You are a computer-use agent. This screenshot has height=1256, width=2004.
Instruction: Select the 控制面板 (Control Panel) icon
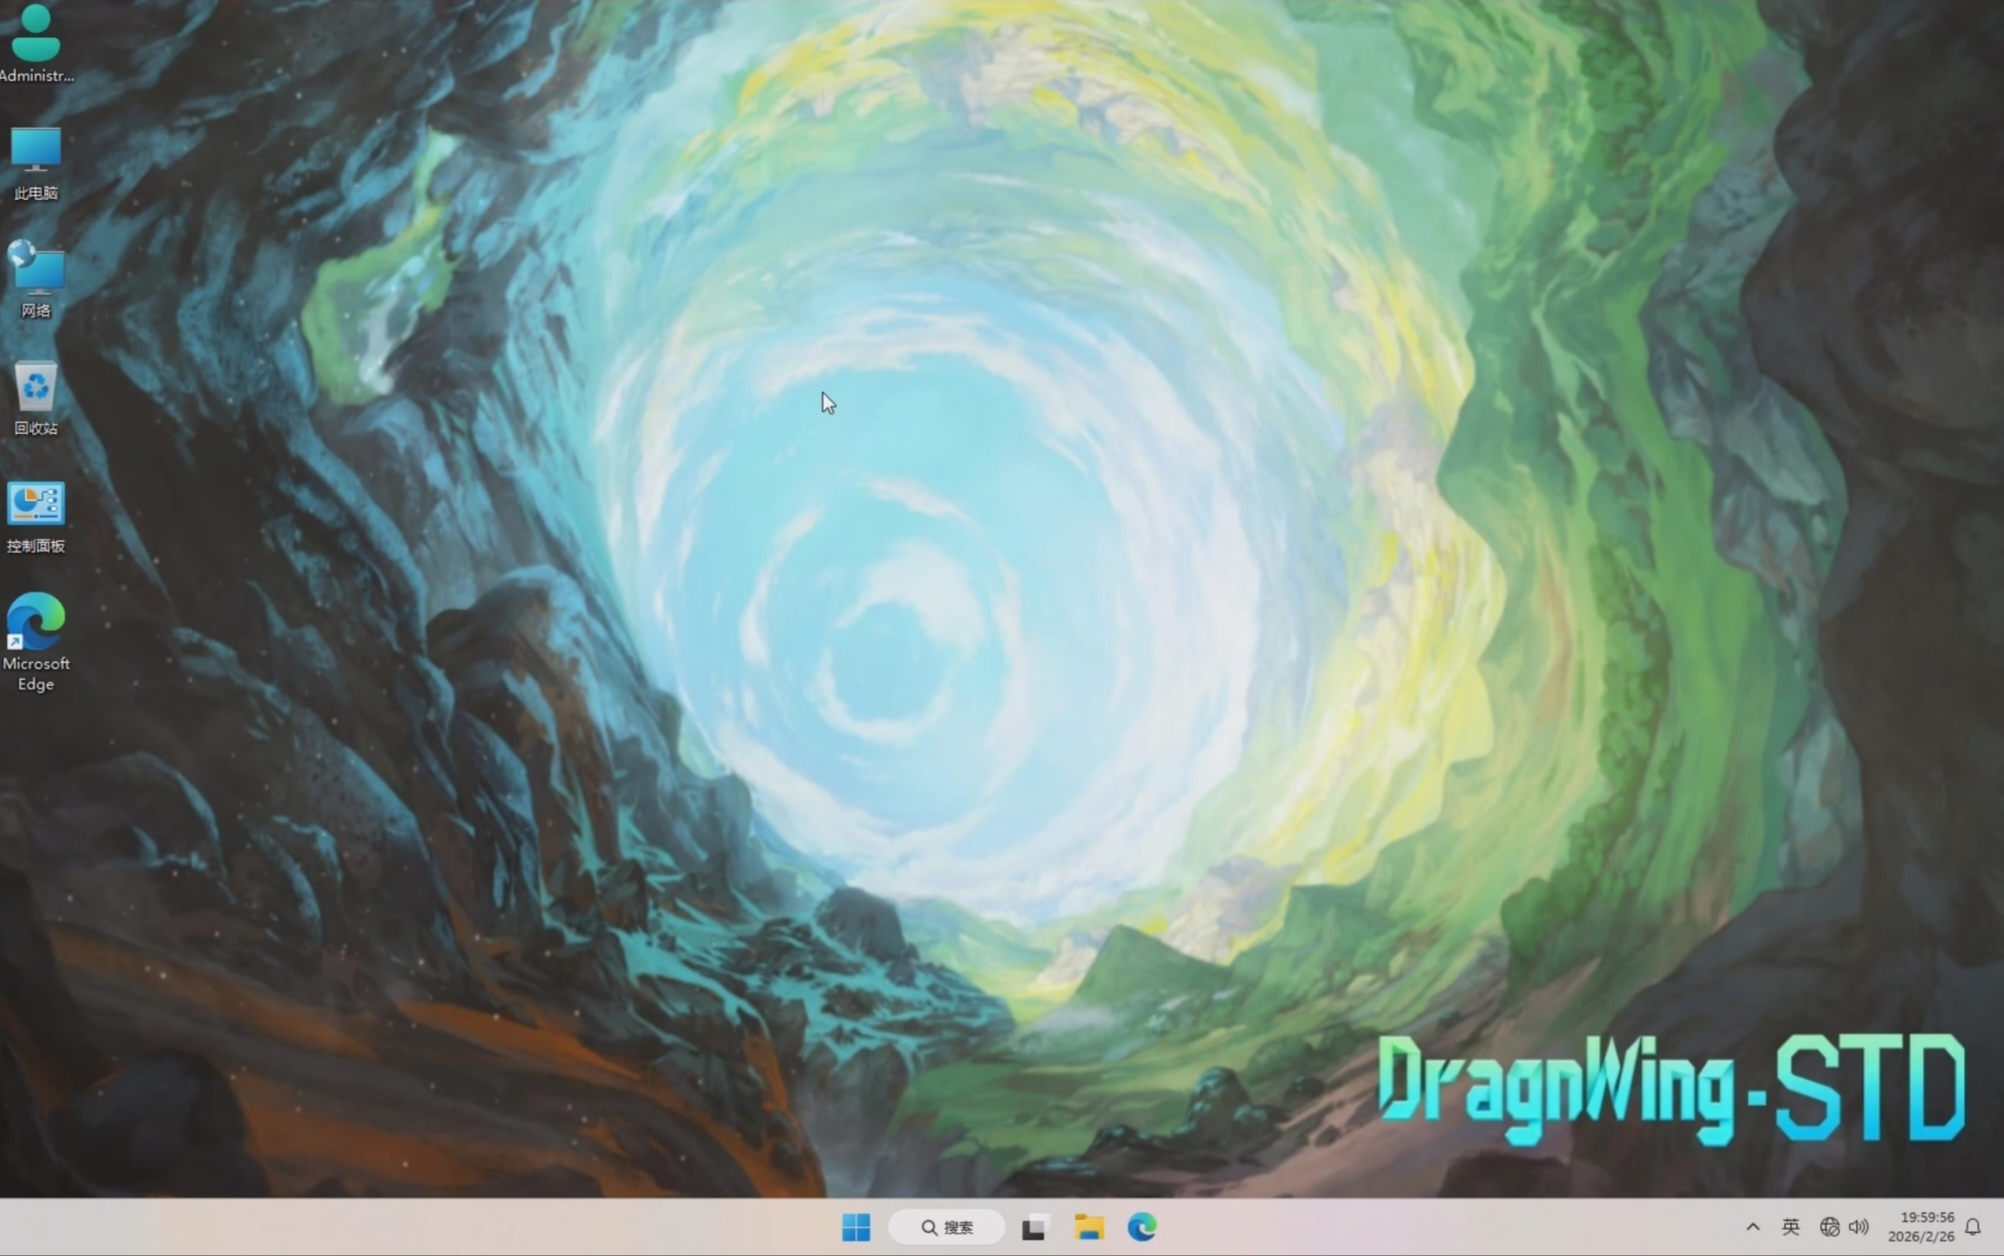pyautogui.click(x=36, y=504)
